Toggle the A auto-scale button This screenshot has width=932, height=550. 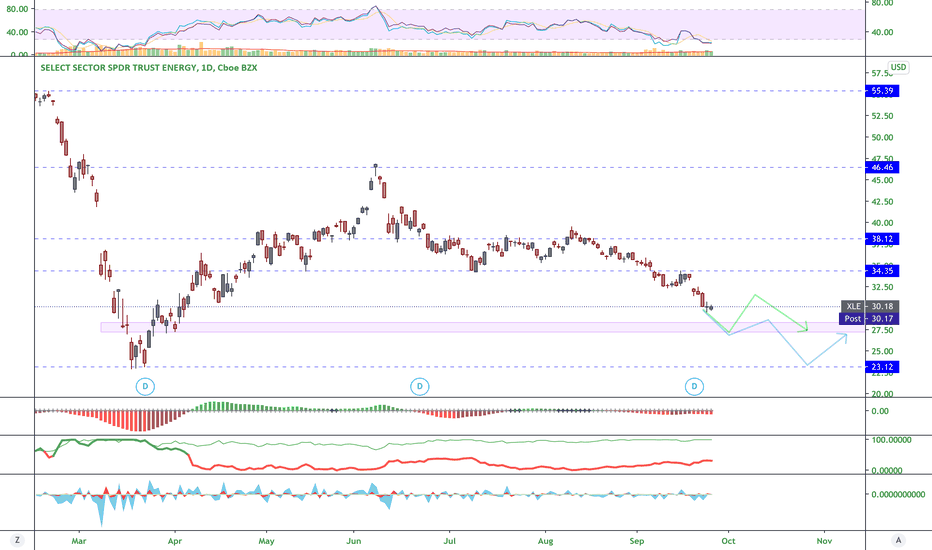[x=898, y=540]
